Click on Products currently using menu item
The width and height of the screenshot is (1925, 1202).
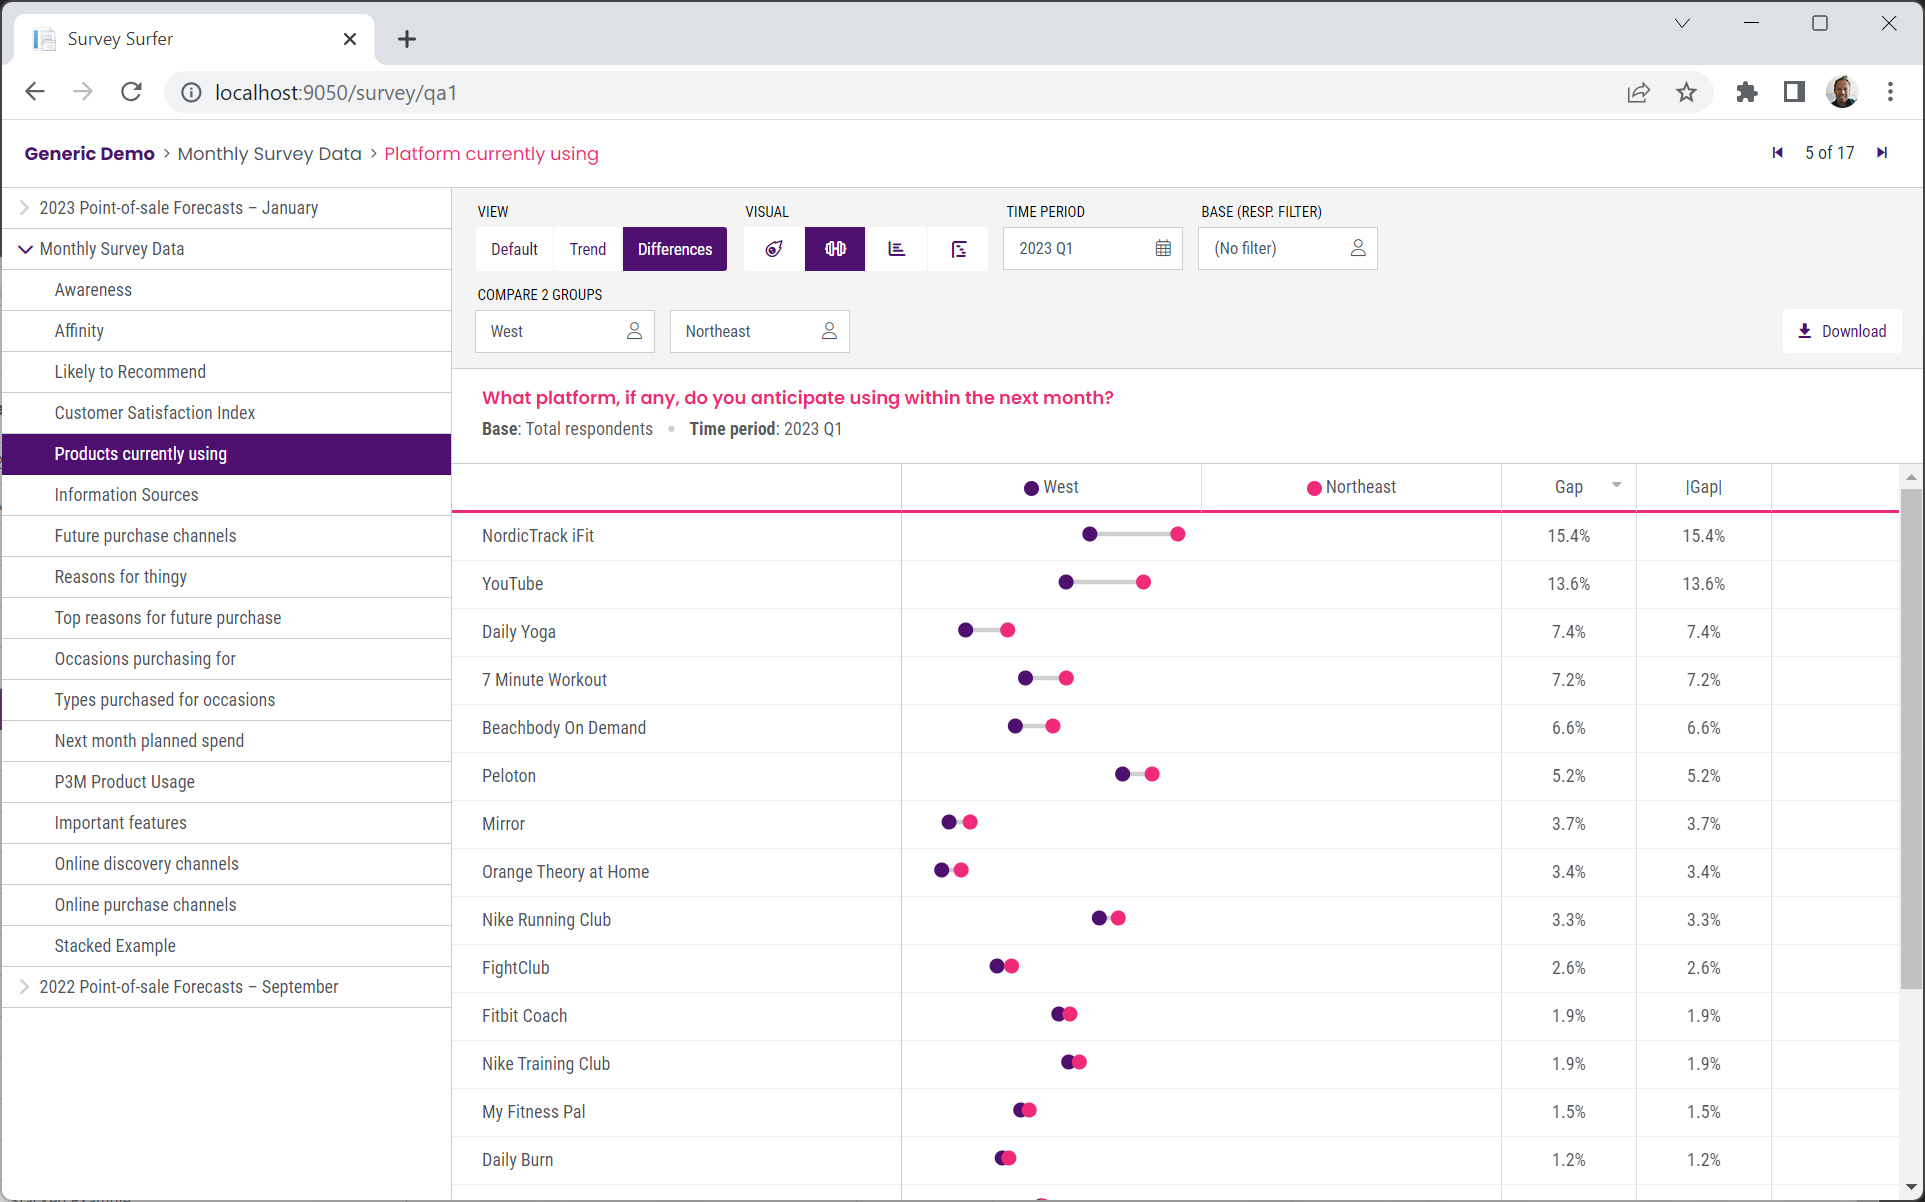pyautogui.click(x=141, y=453)
